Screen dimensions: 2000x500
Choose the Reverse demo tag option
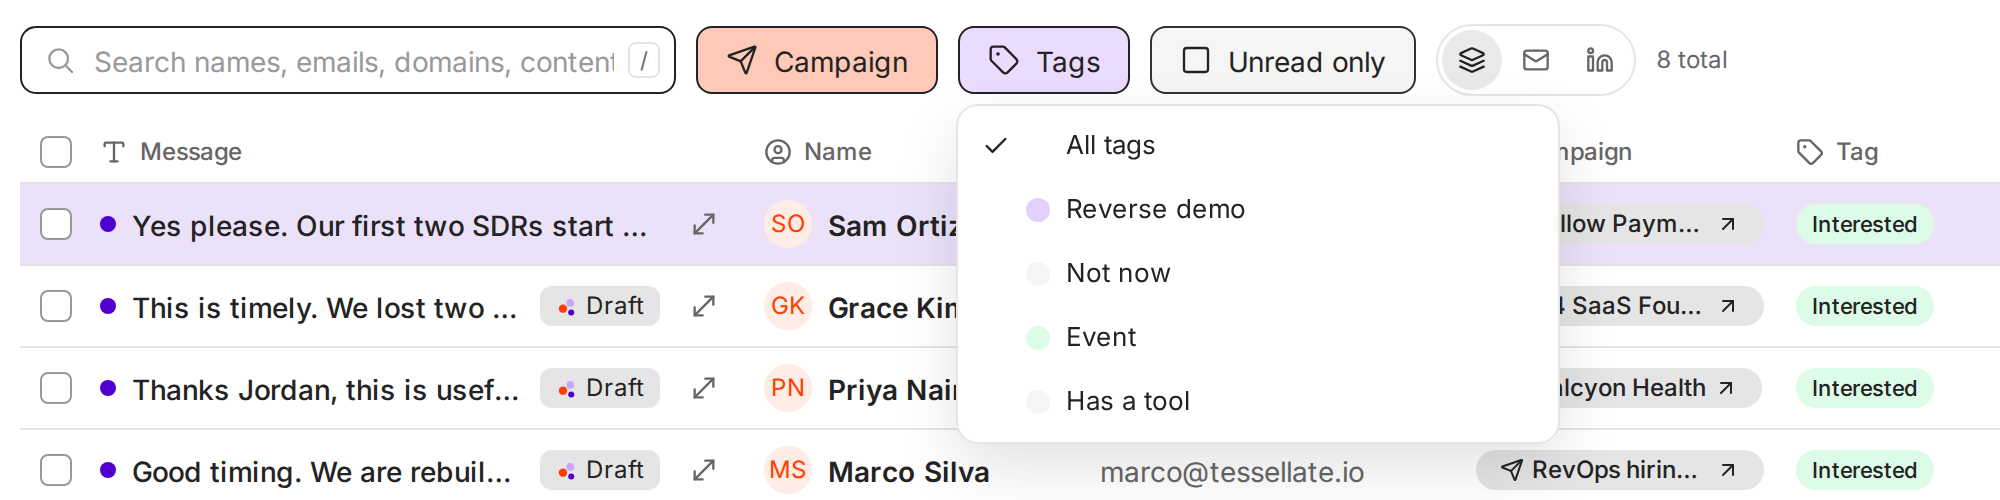click(1258, 209)
